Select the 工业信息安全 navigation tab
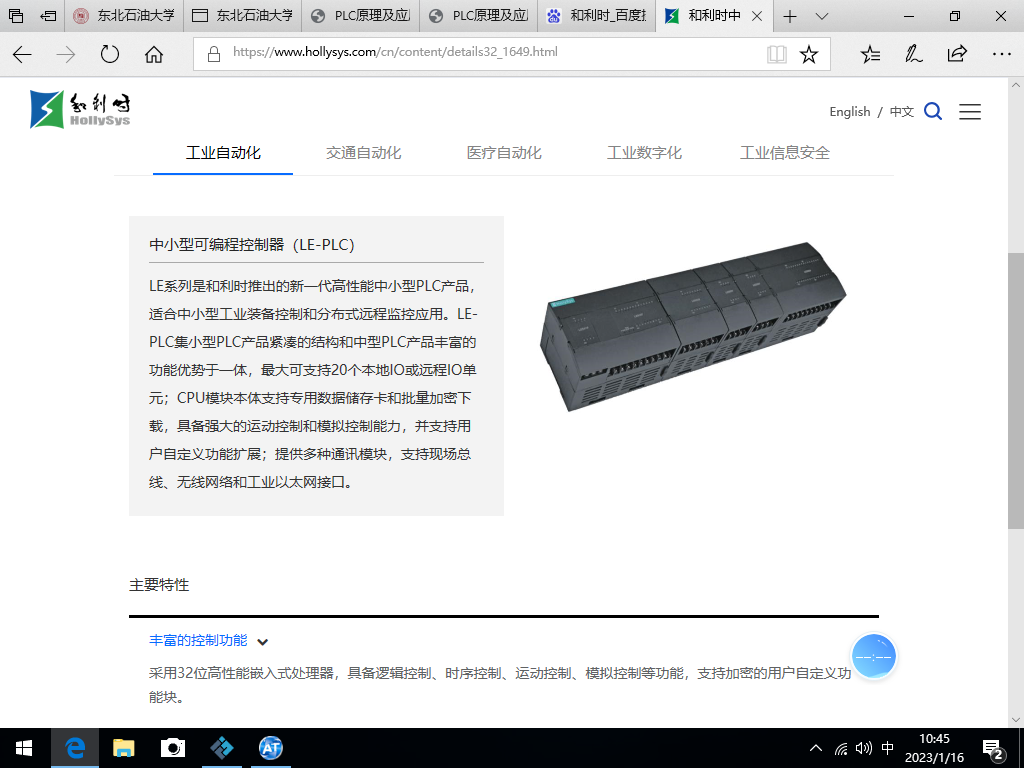 785,153
